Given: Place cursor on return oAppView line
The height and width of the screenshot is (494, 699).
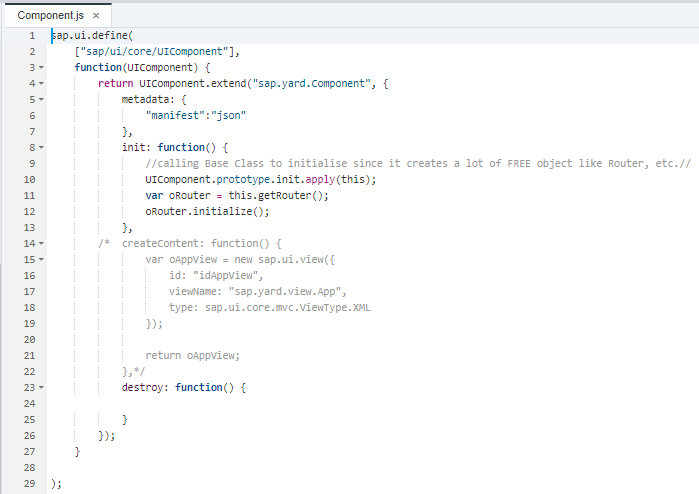Looking at the screenshot, I should point(192,356).
